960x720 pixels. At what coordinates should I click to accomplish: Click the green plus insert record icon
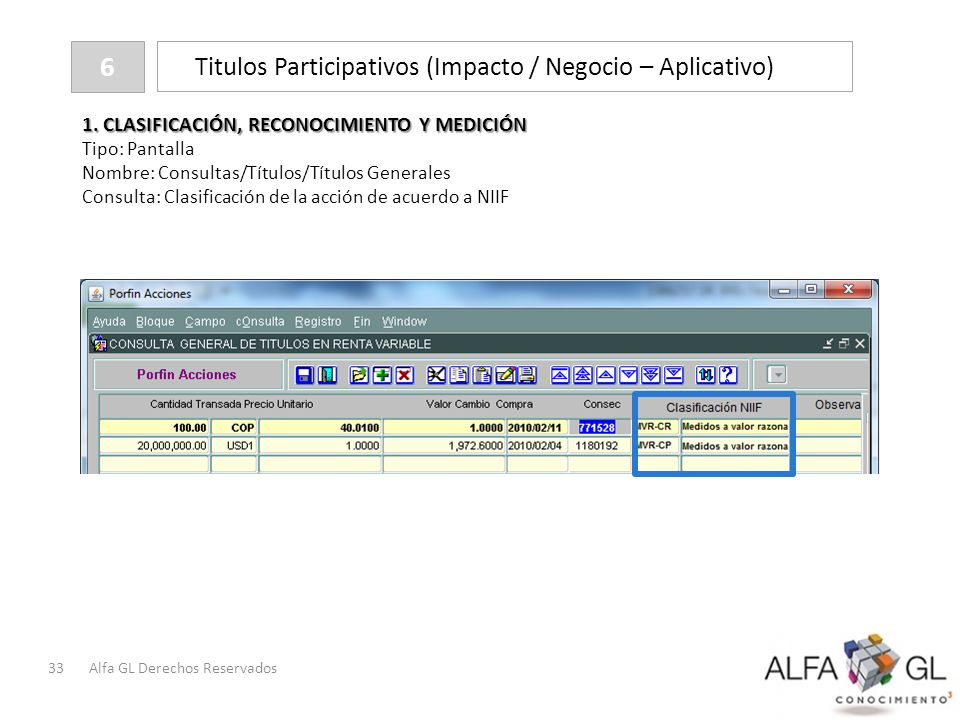point(382,375)
